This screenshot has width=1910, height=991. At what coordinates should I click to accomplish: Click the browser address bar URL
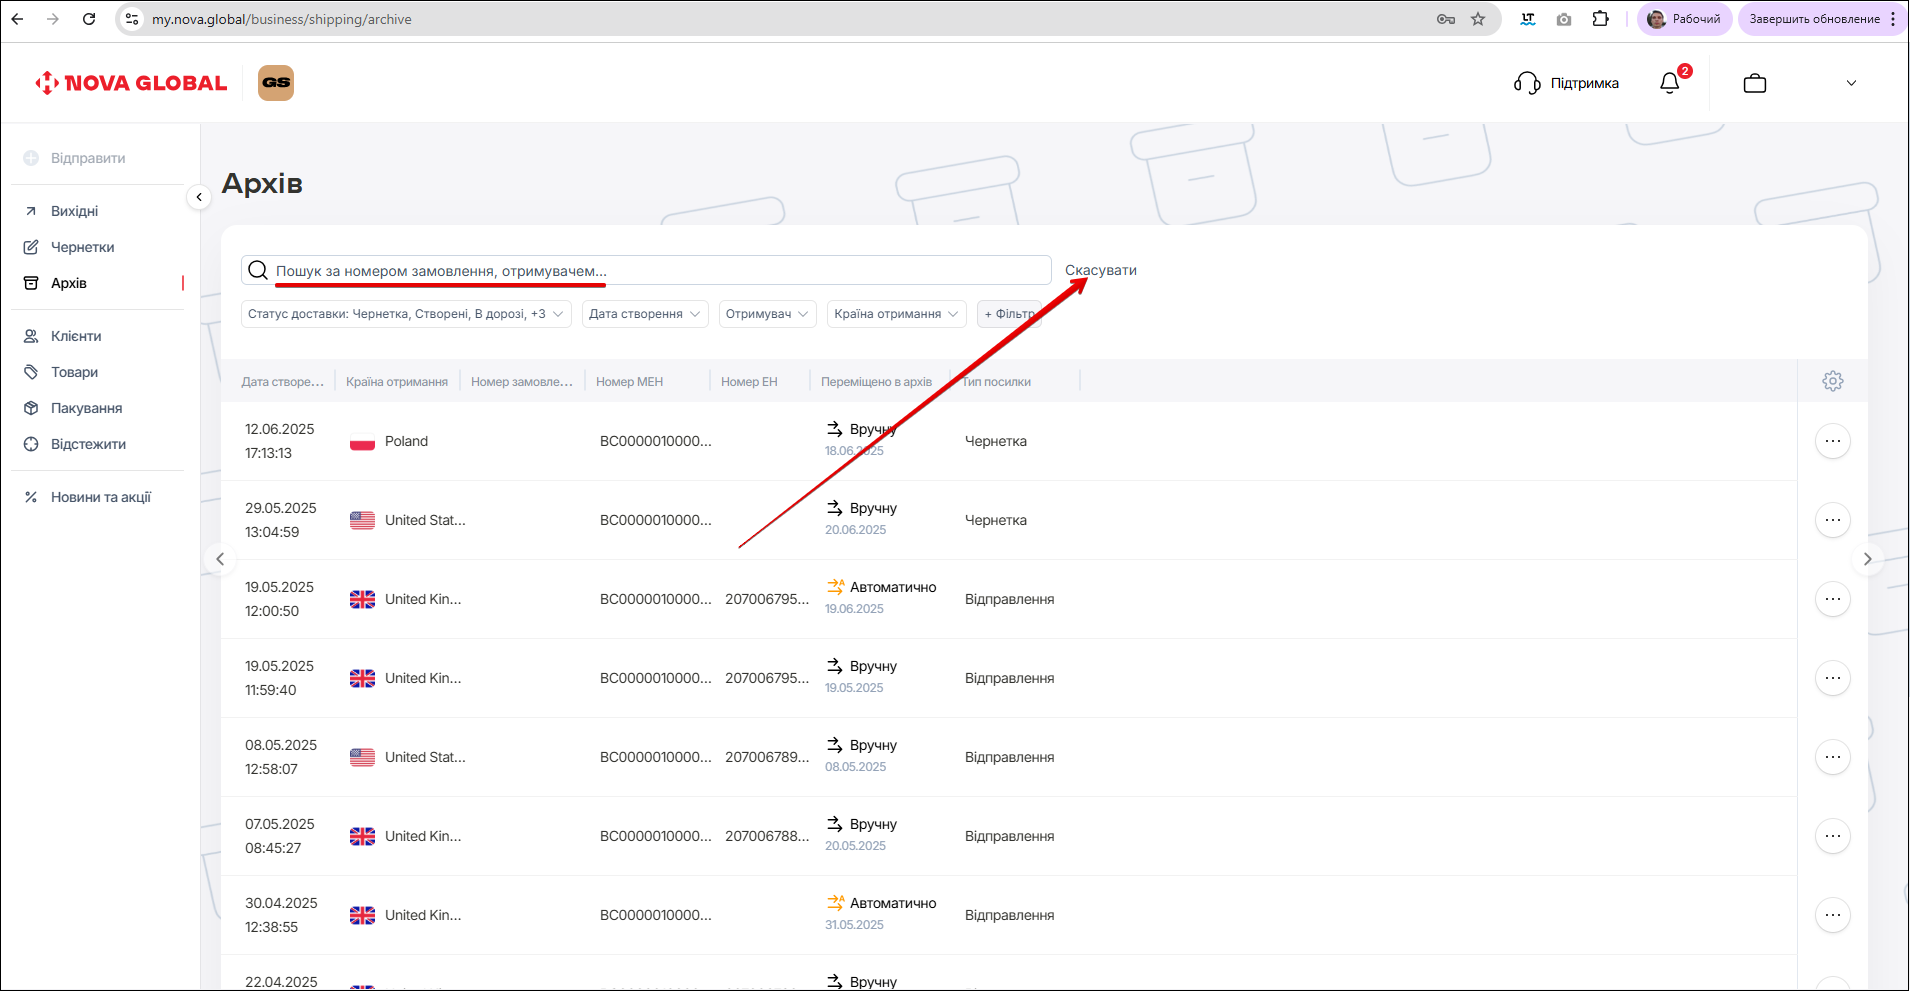coord(282,19)
